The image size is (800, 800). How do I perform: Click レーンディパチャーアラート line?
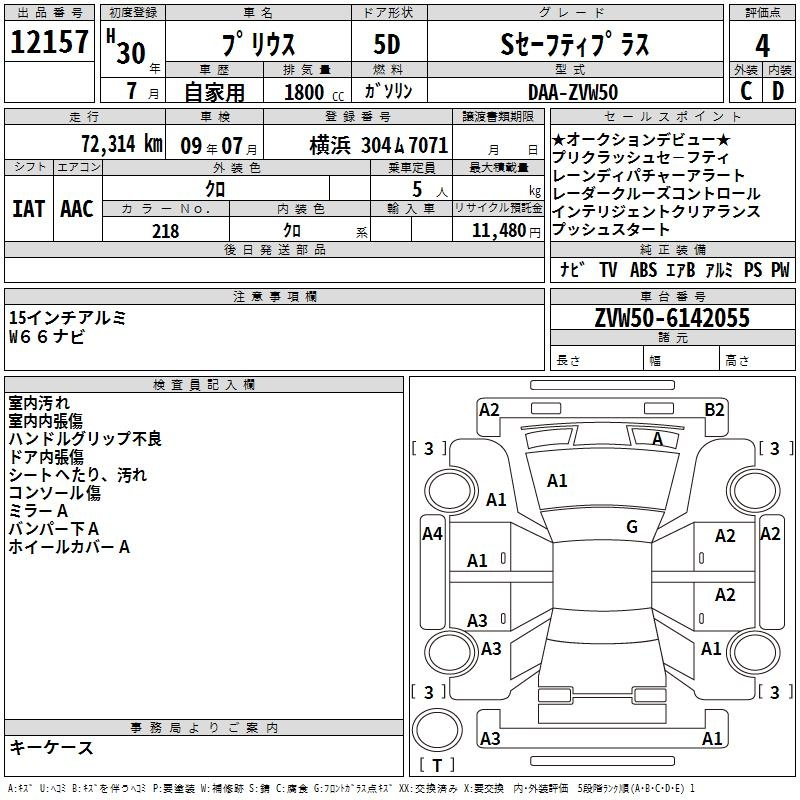click(648, 176)
